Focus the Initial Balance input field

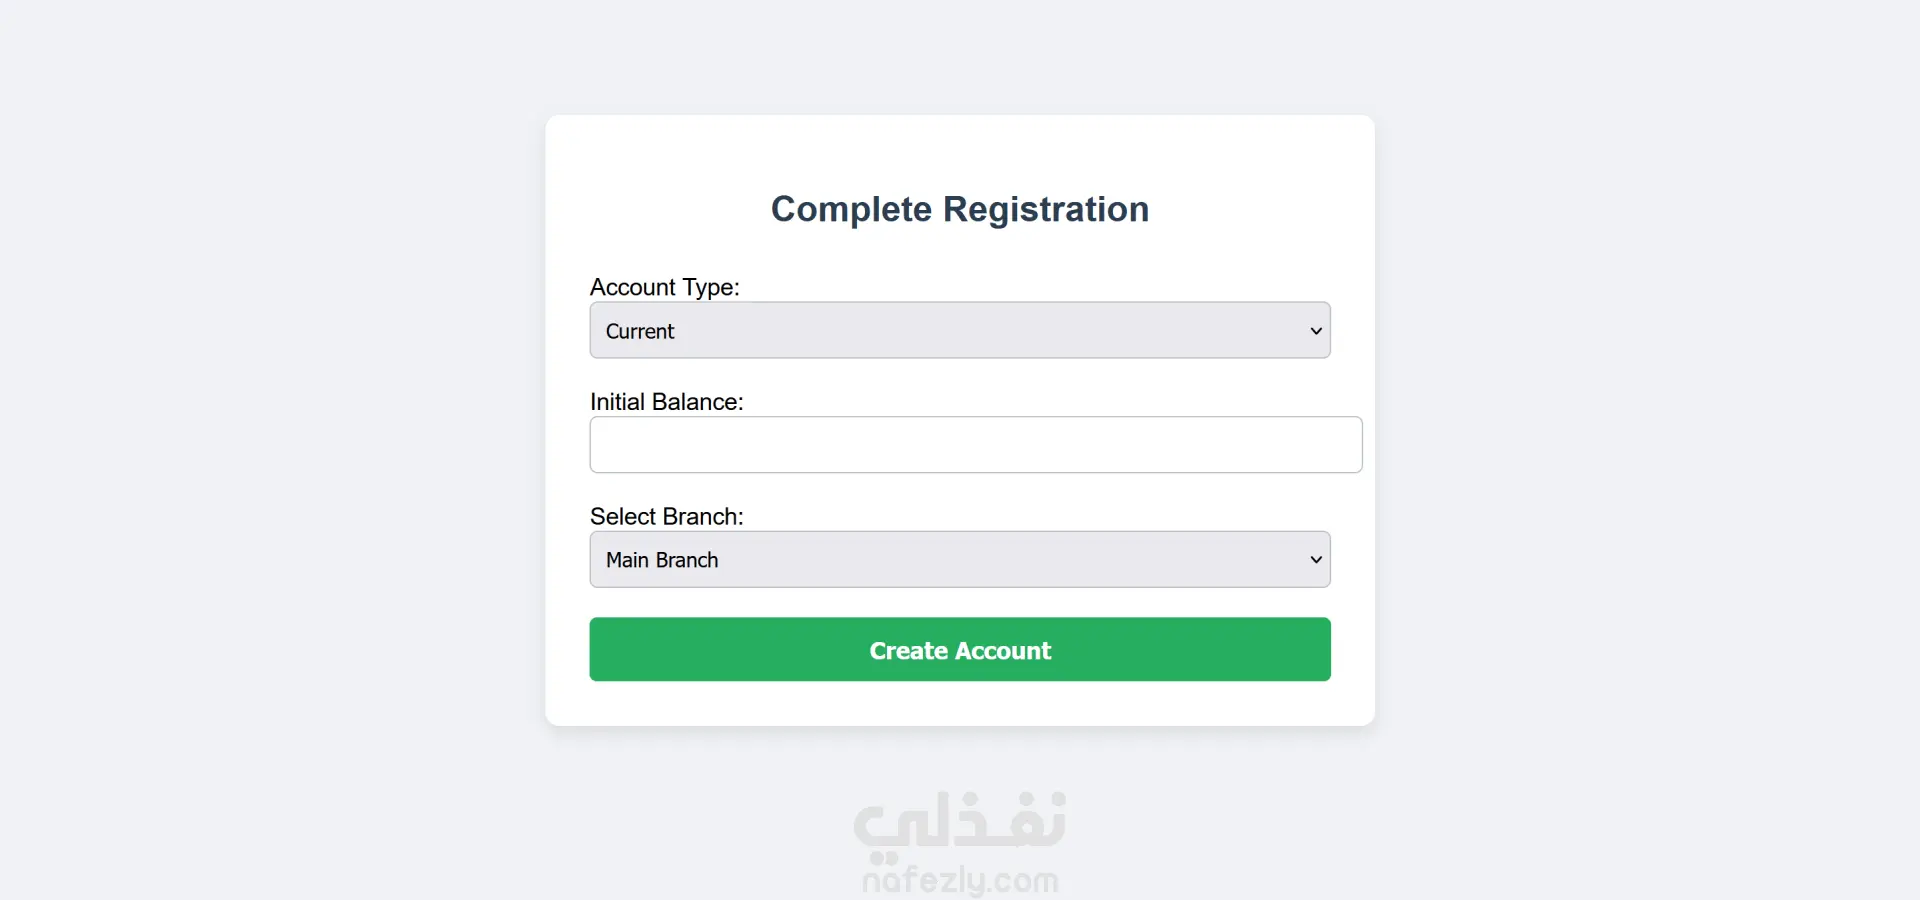(x=975, y=445)
